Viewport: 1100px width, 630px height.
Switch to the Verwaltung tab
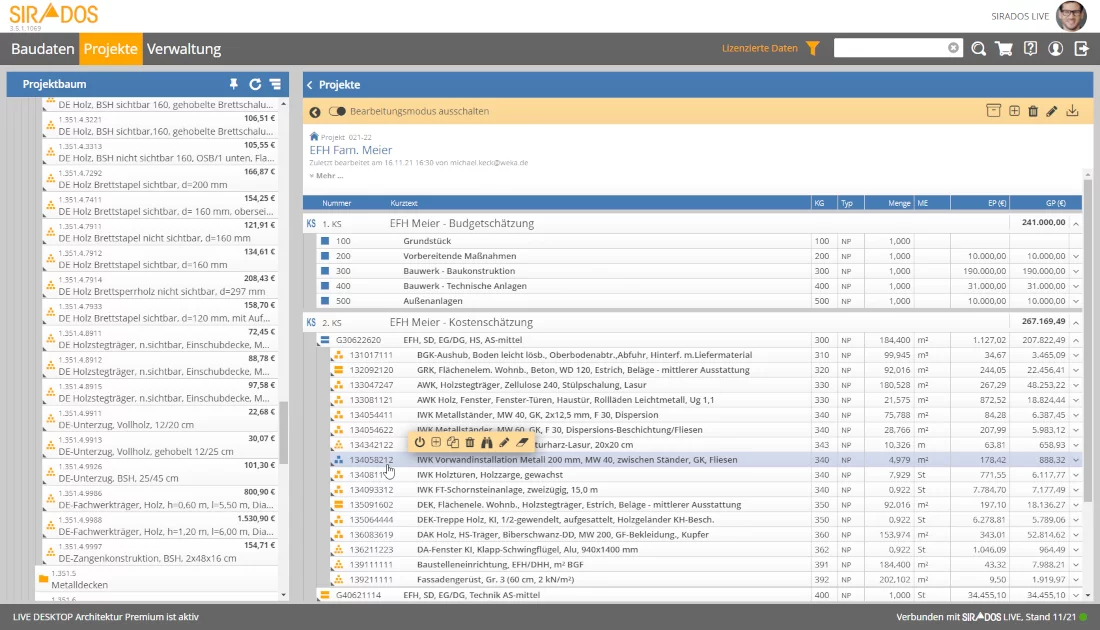pos(183,48)
